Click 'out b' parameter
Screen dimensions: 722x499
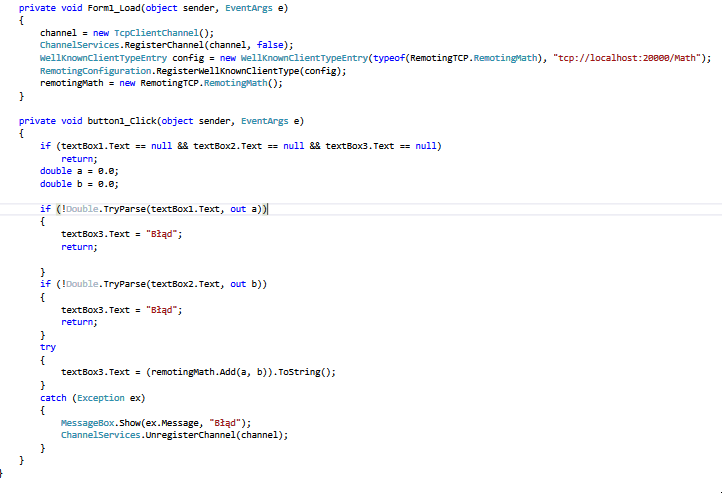244,284
